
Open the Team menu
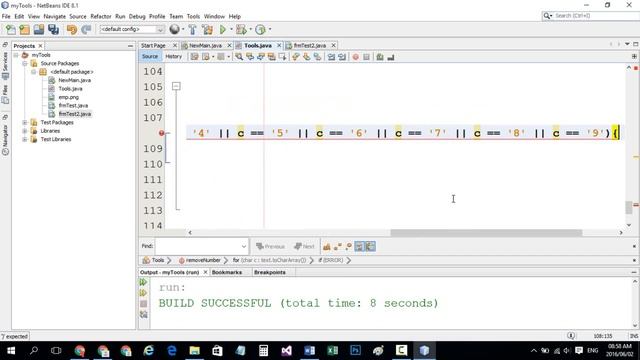pyautogui.click(x=176, y=16)
